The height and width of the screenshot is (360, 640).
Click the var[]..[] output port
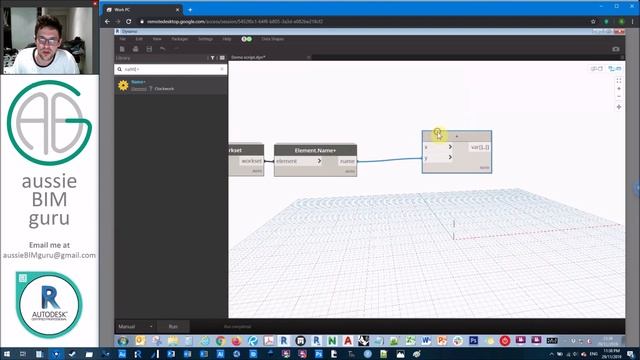(x=480, y=147)
